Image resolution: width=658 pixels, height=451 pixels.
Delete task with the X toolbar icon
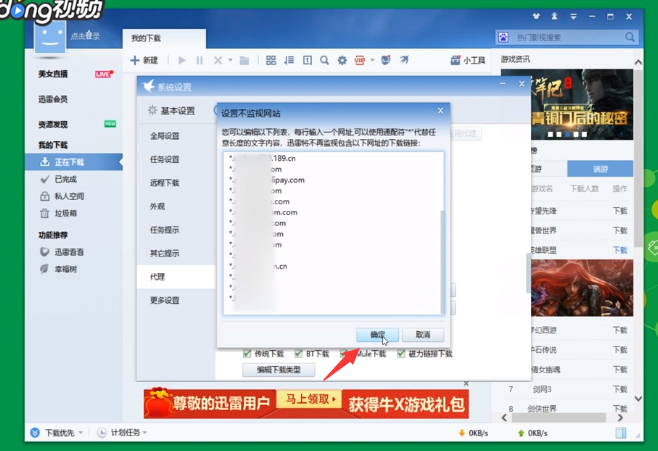pos(218,60)
